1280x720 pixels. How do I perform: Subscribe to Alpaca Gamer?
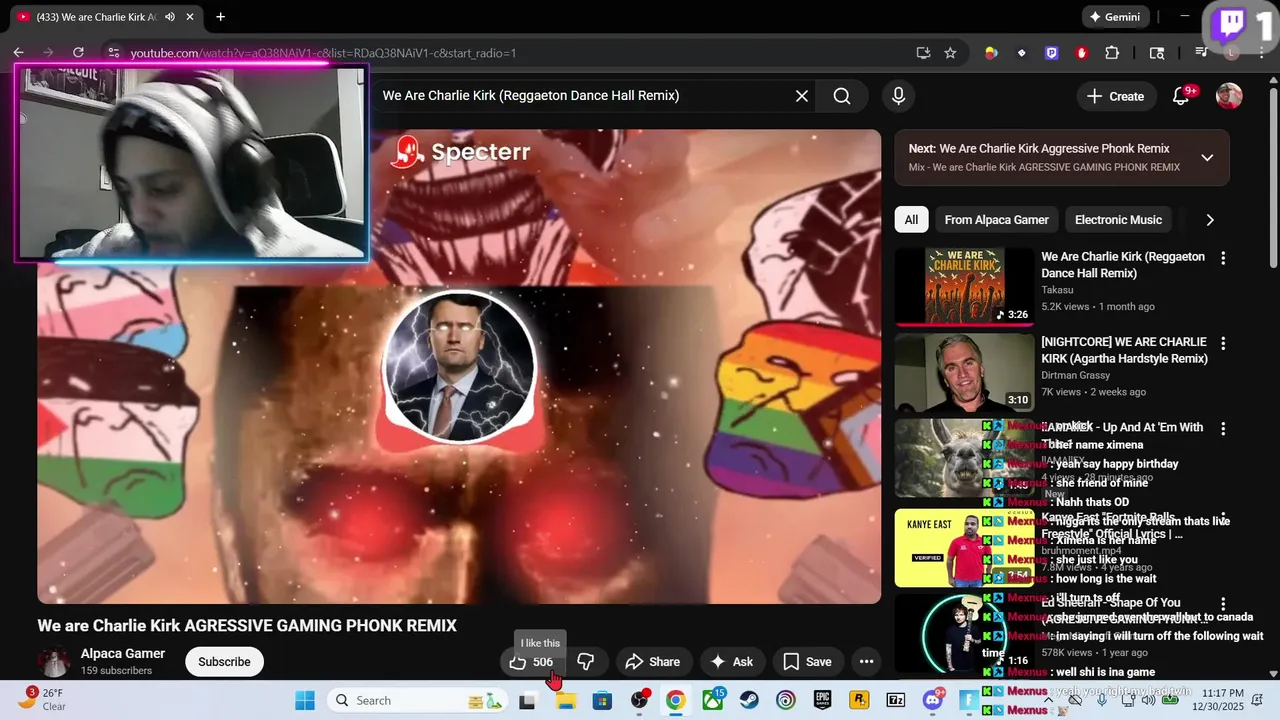[224, 662]
